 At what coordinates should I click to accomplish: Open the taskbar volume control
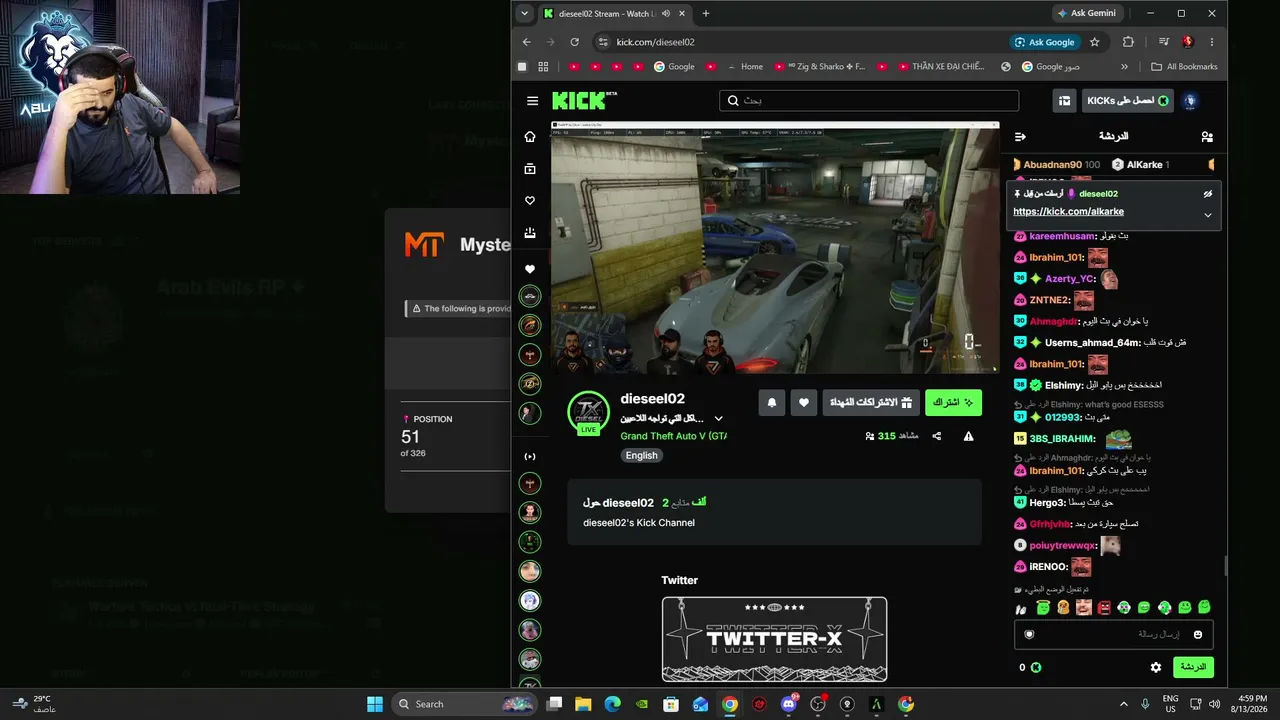pos(1214,704)
